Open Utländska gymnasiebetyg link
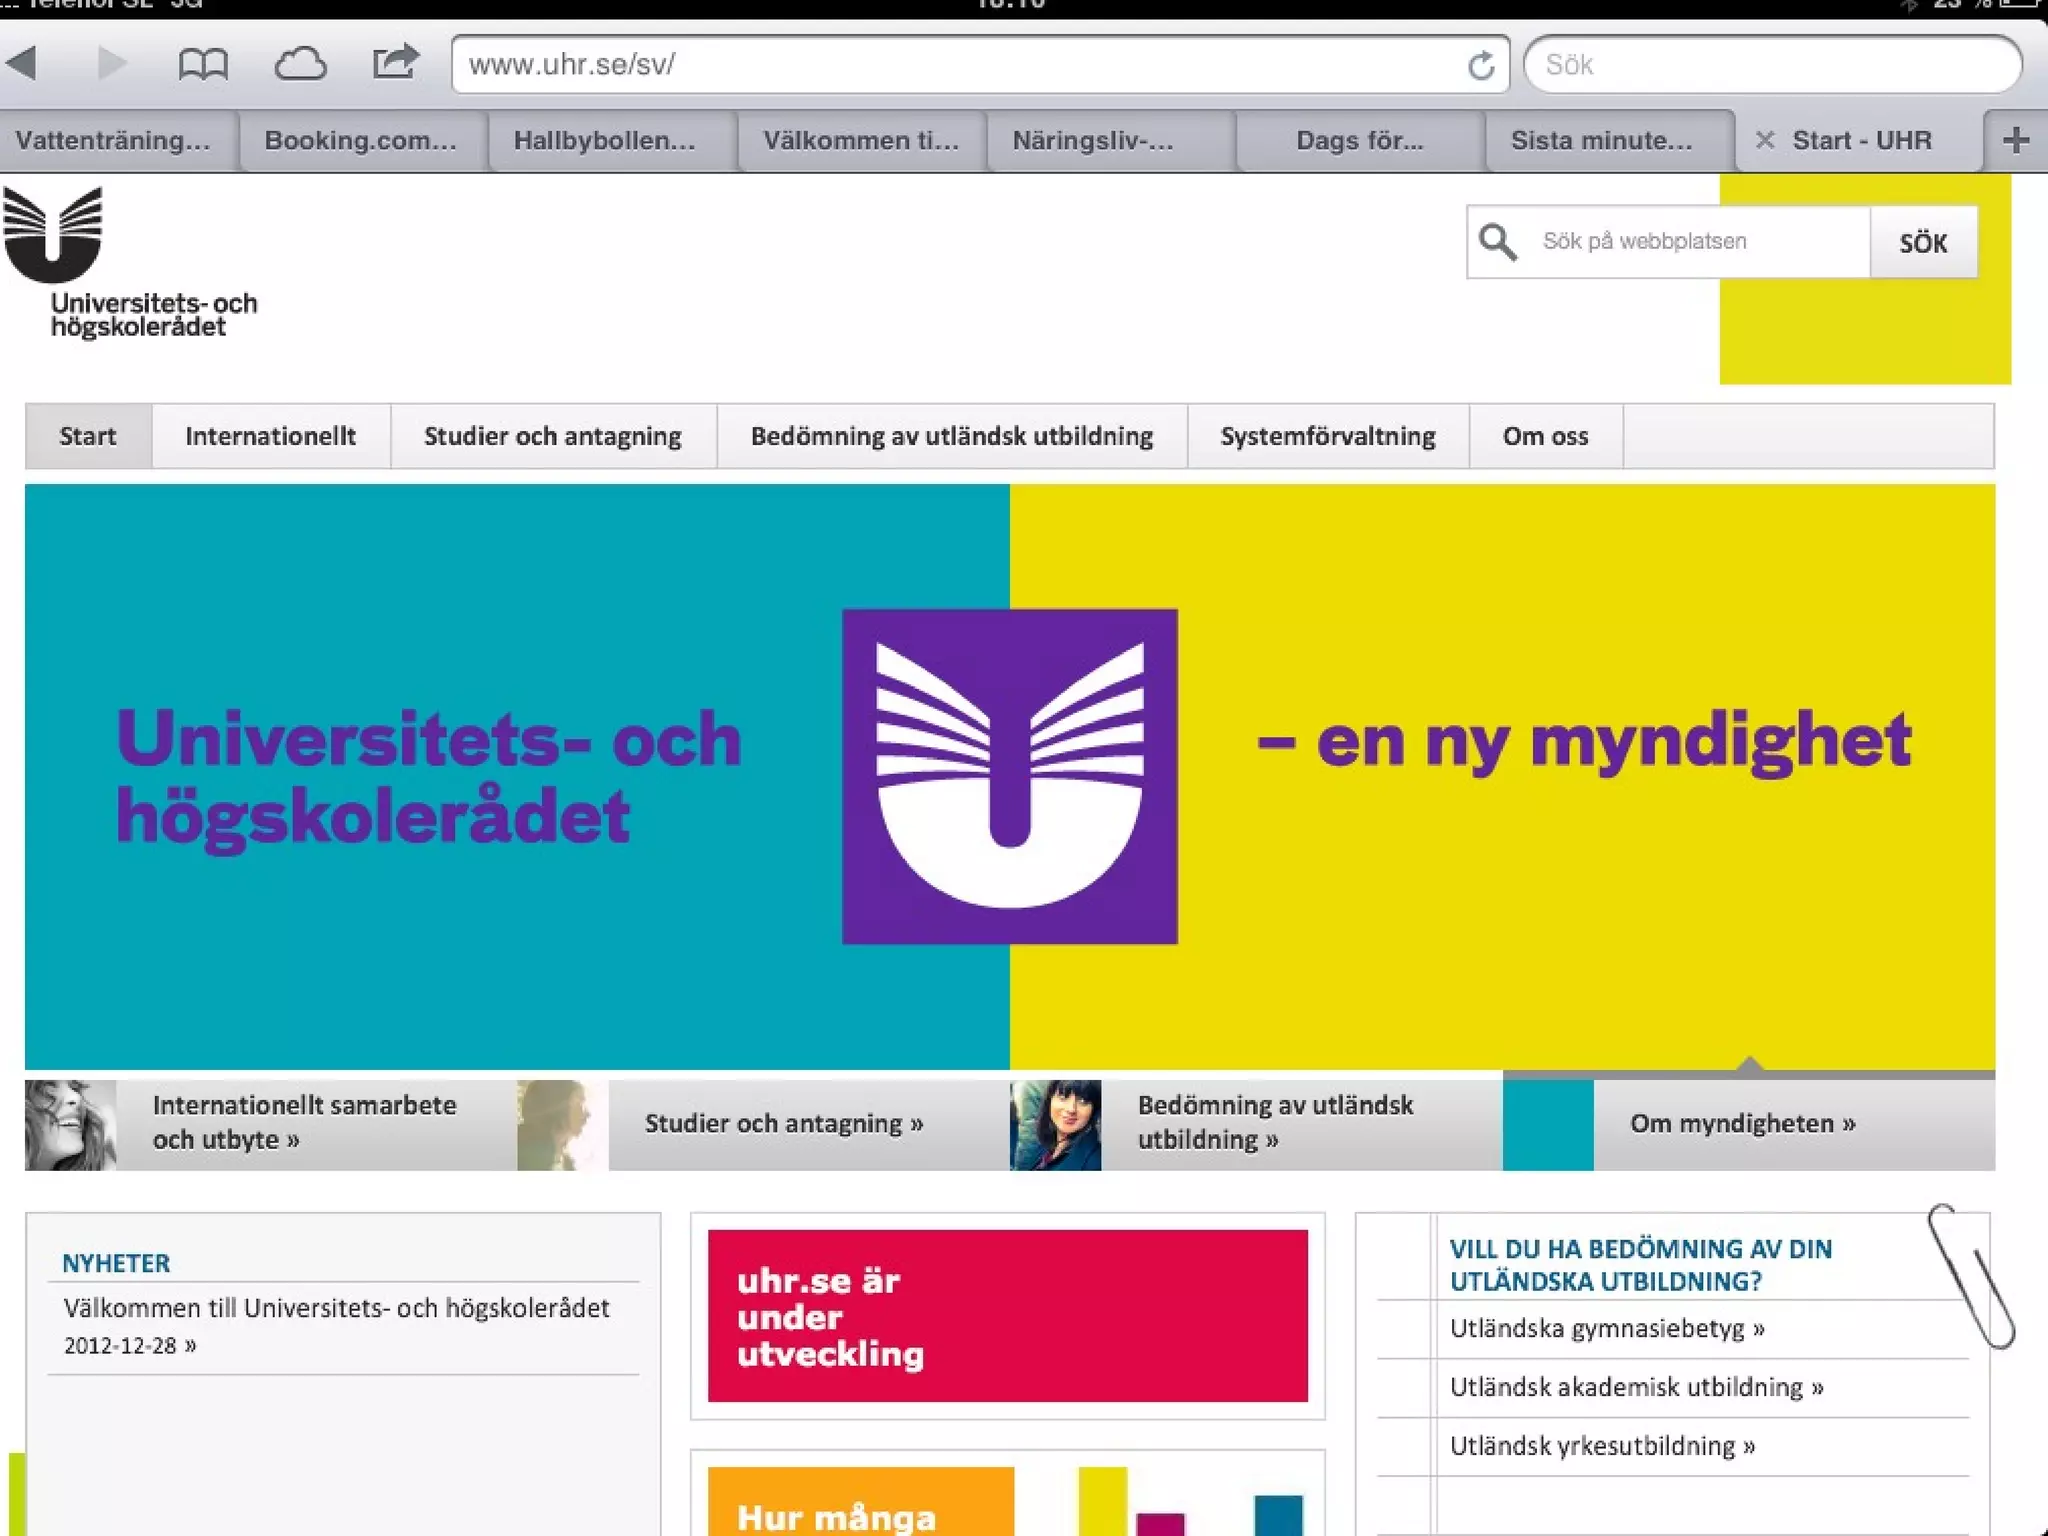Image resolution: width=2048 pixels, height=1536 pixels. click(1606, 1328)
